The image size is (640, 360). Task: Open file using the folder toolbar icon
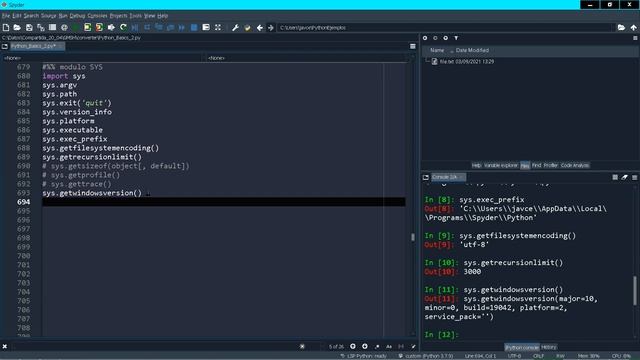coord(17,27)
